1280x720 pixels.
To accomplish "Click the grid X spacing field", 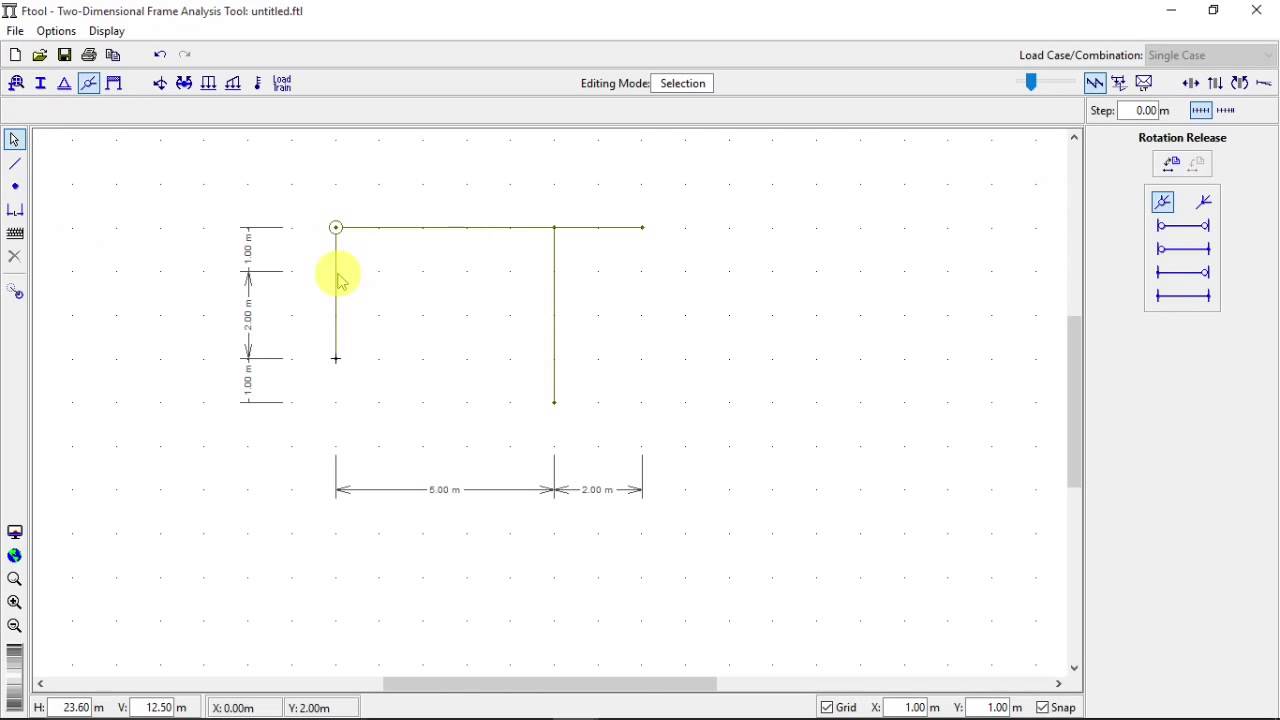I will [905, 708].
